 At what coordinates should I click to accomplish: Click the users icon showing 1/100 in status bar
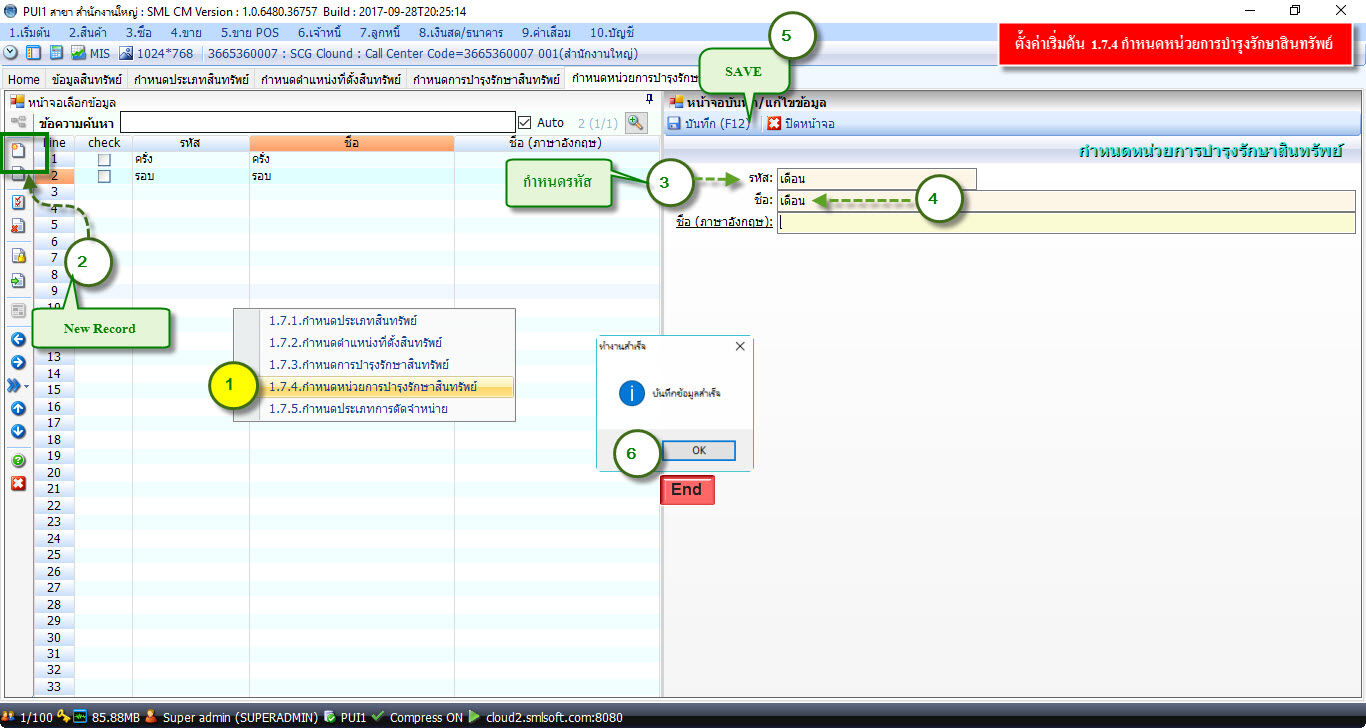[9, 717]
